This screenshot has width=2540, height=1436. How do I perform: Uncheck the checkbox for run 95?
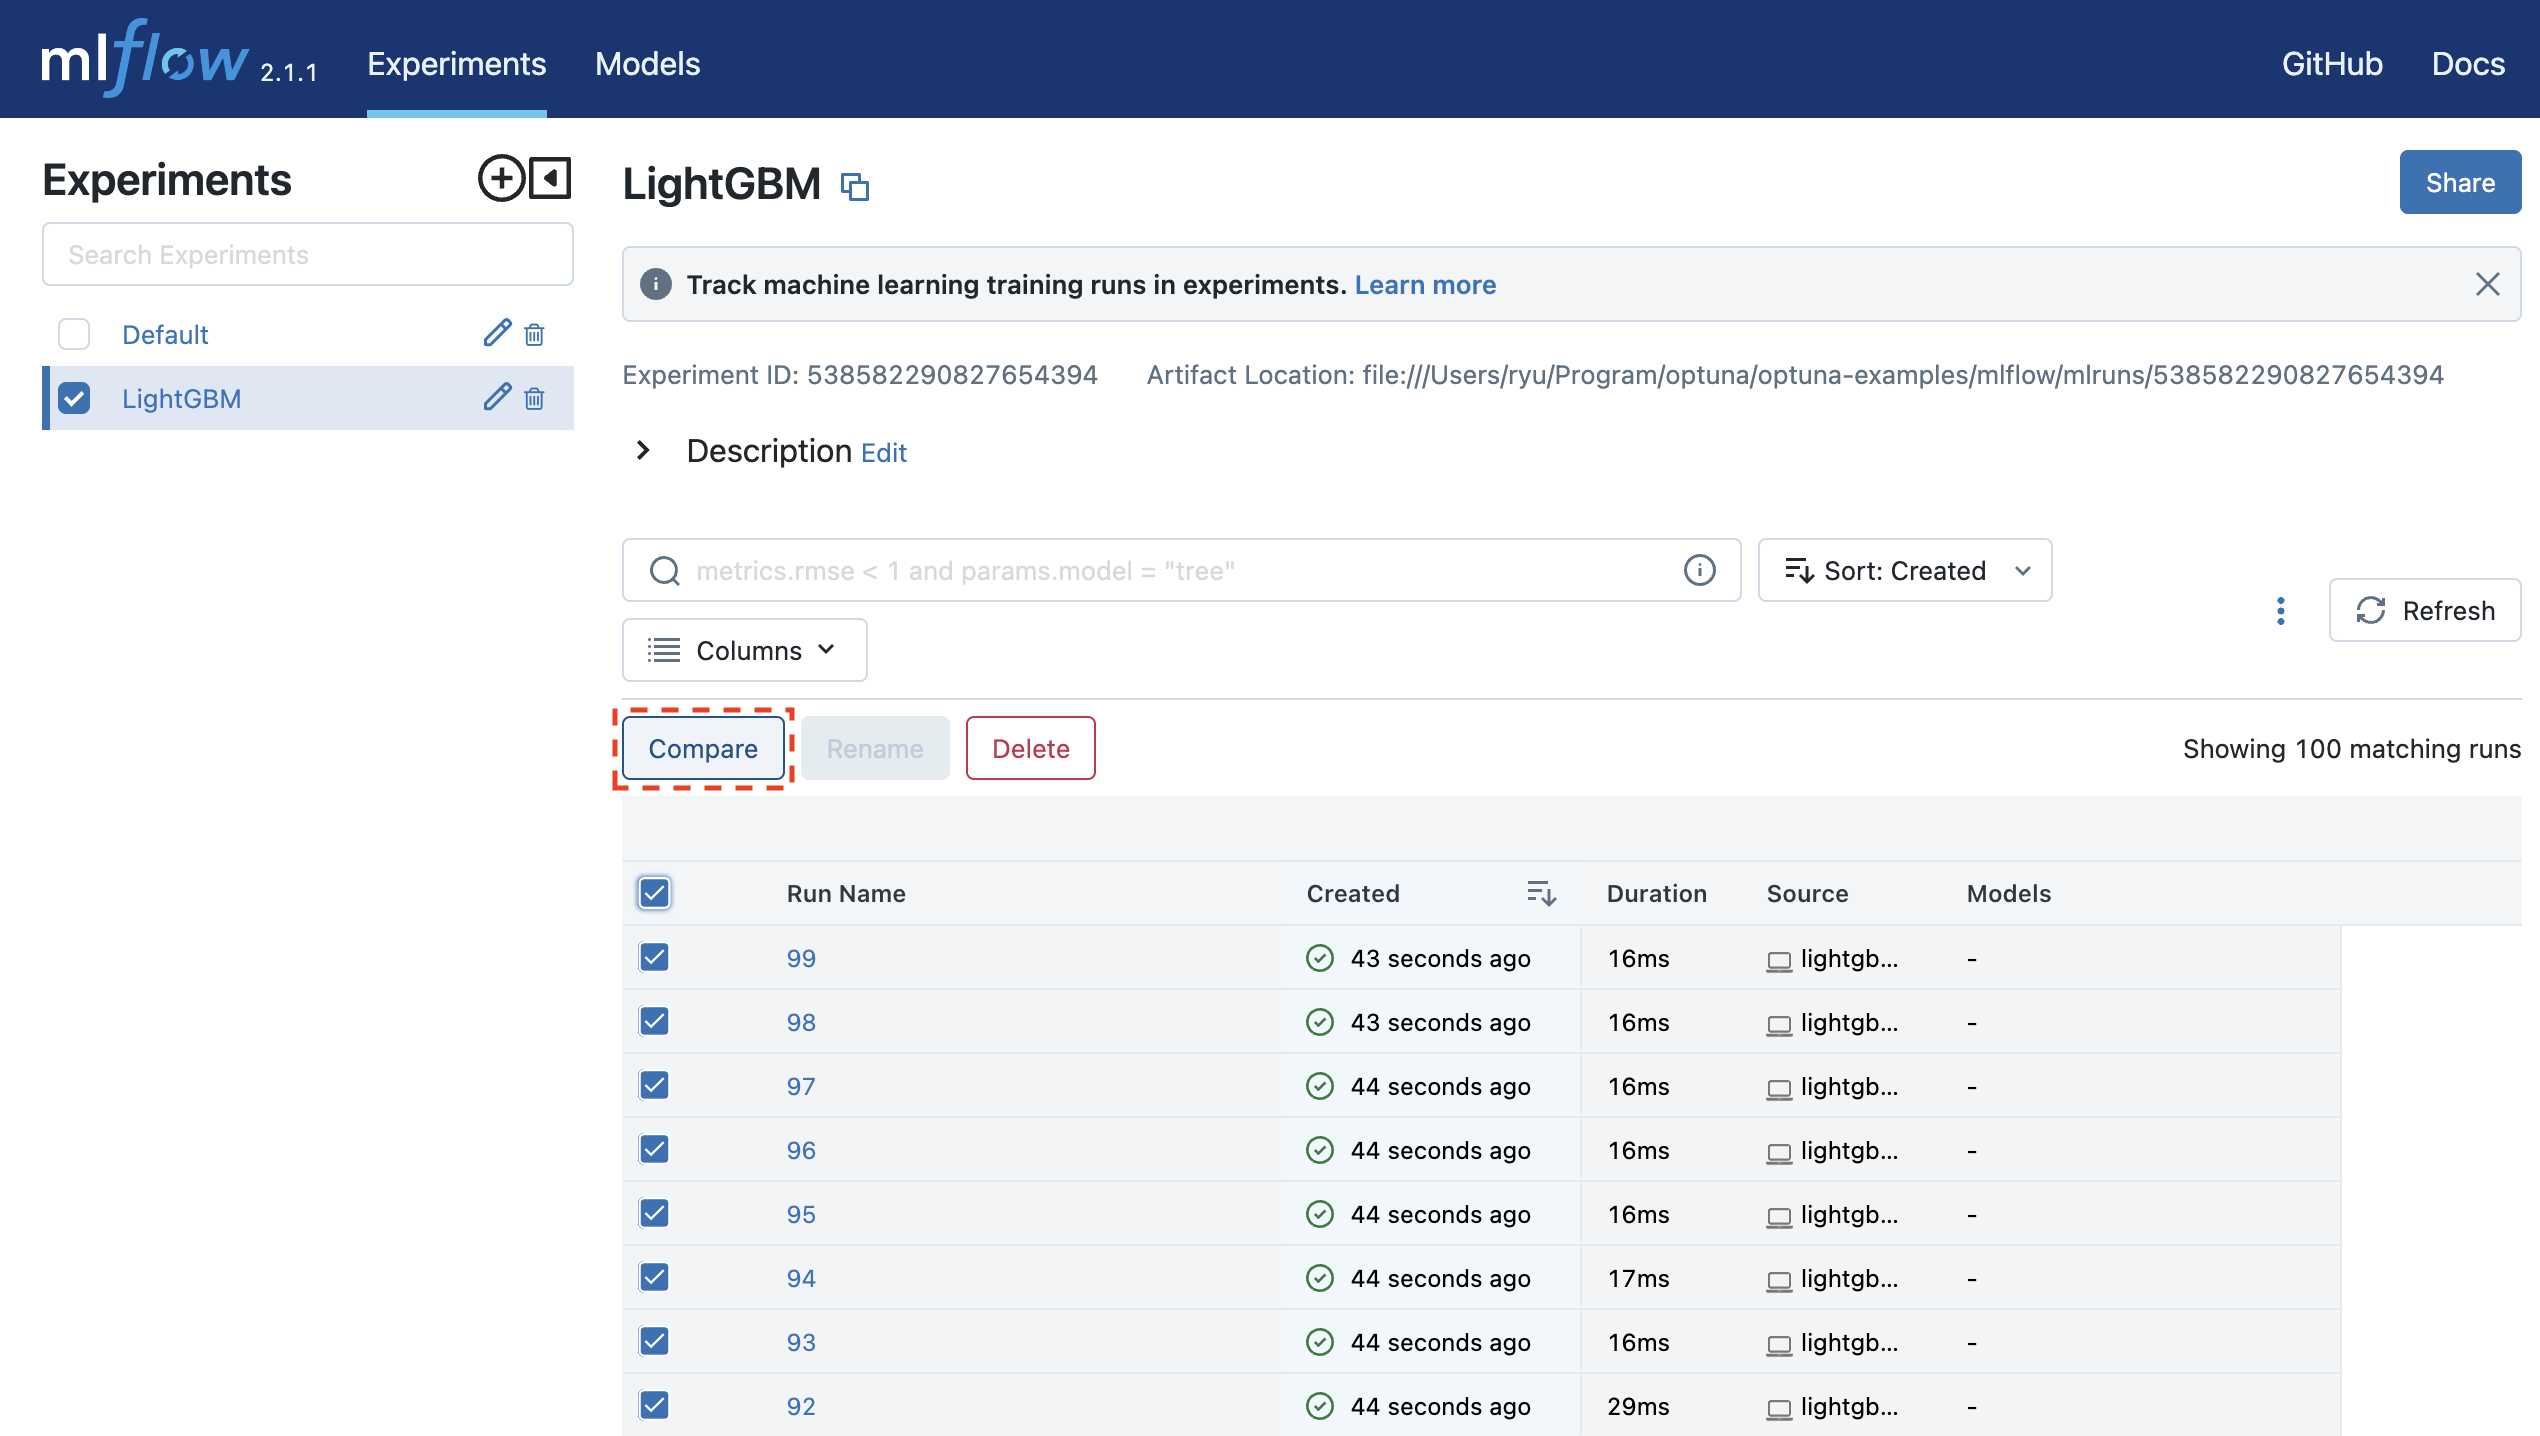(x=654, y=1213)
